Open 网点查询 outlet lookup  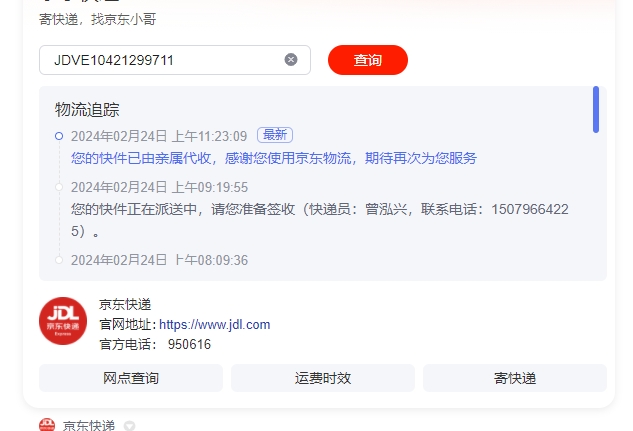pyautogui.click(x=131, y=378)
